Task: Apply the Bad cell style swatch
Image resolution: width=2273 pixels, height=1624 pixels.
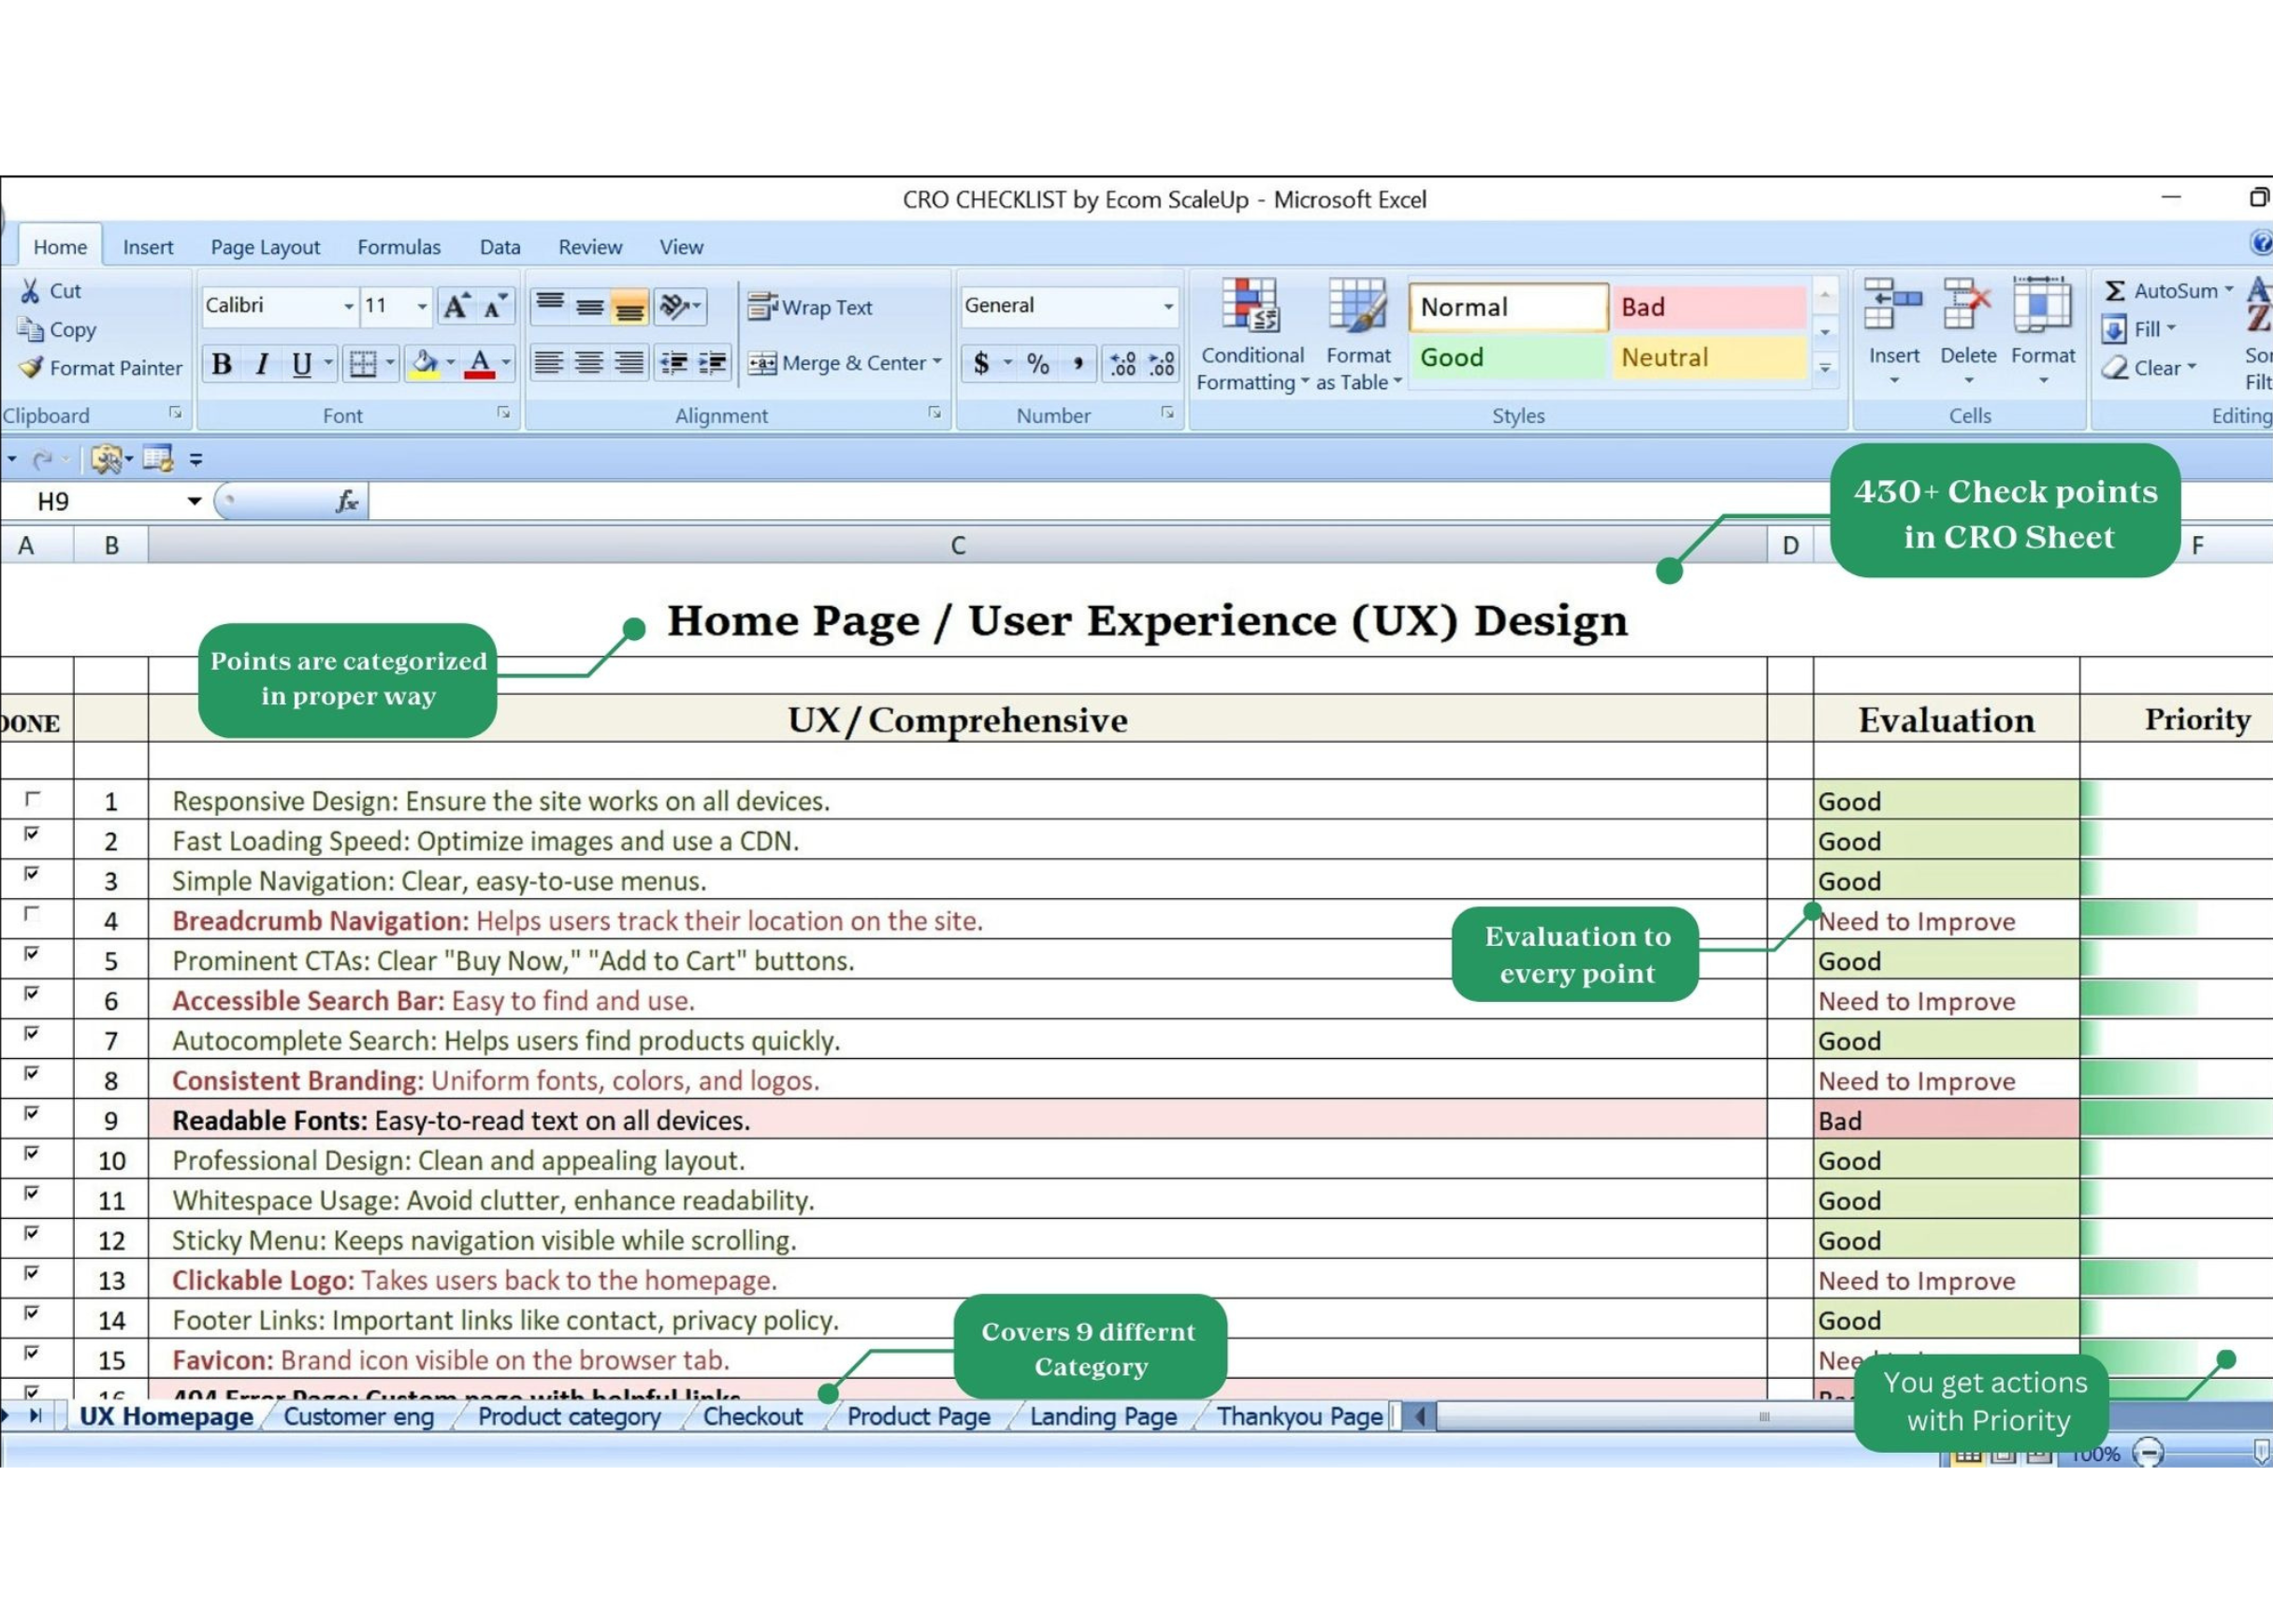Action: click(1707, 307)
